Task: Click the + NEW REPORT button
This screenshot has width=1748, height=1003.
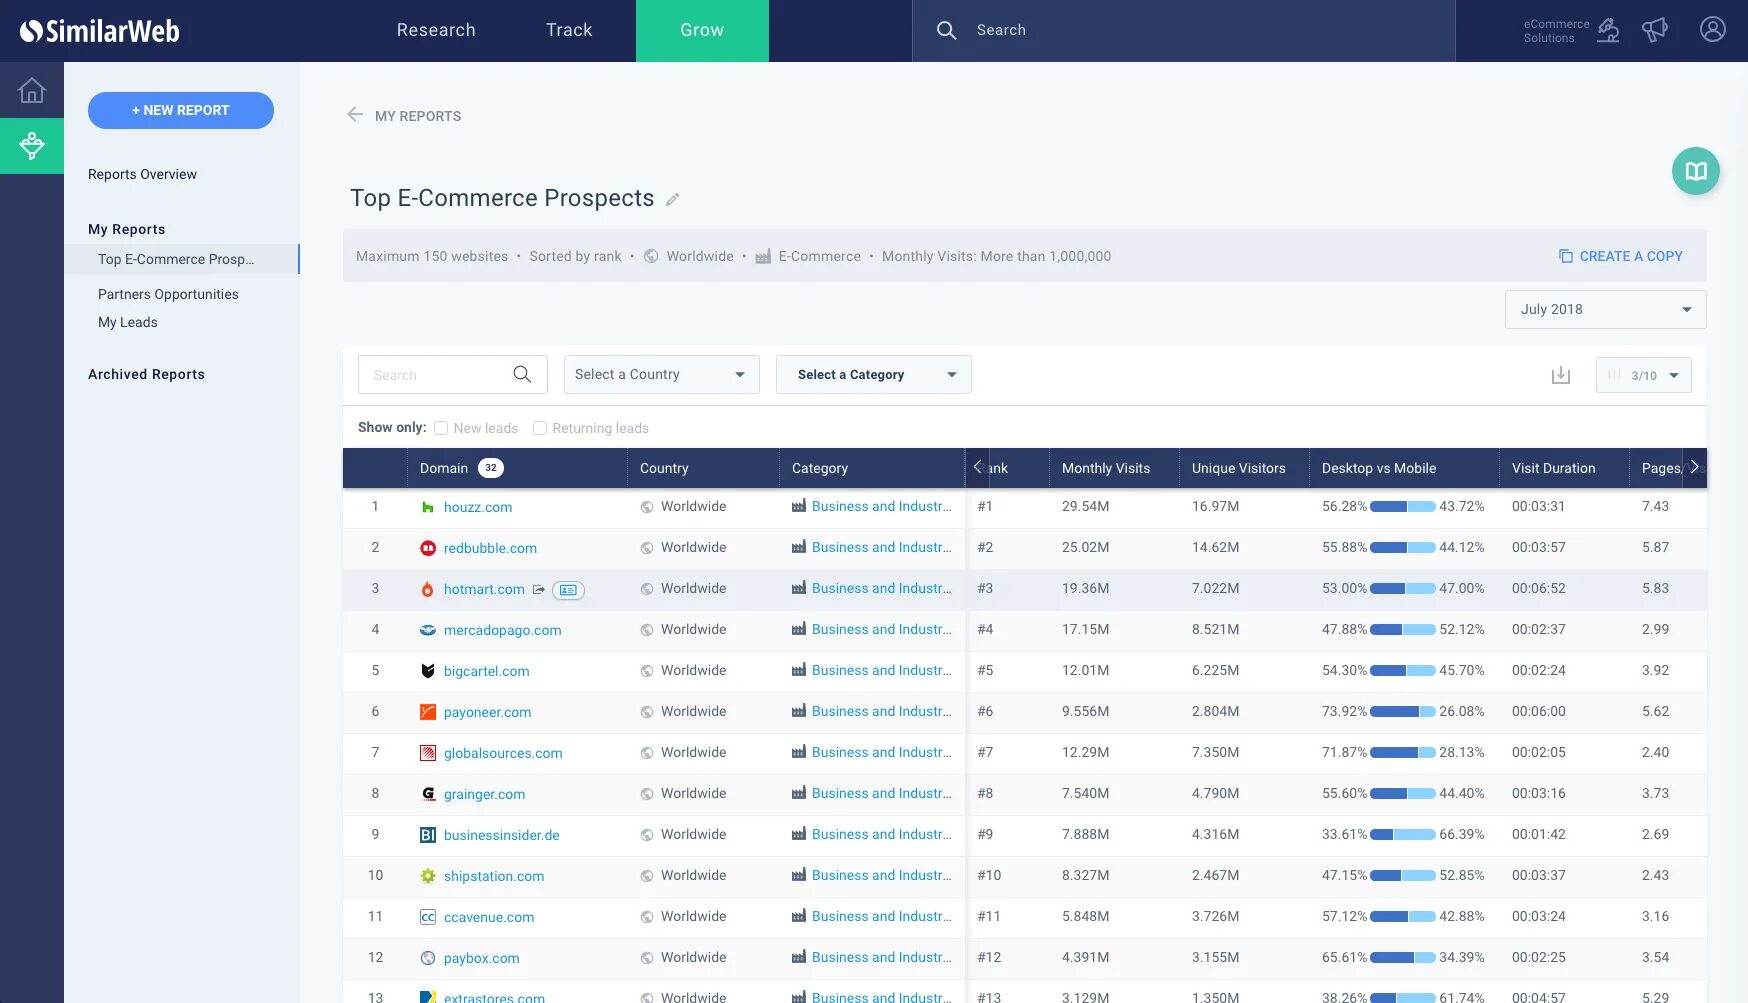Action: point(181,110)
